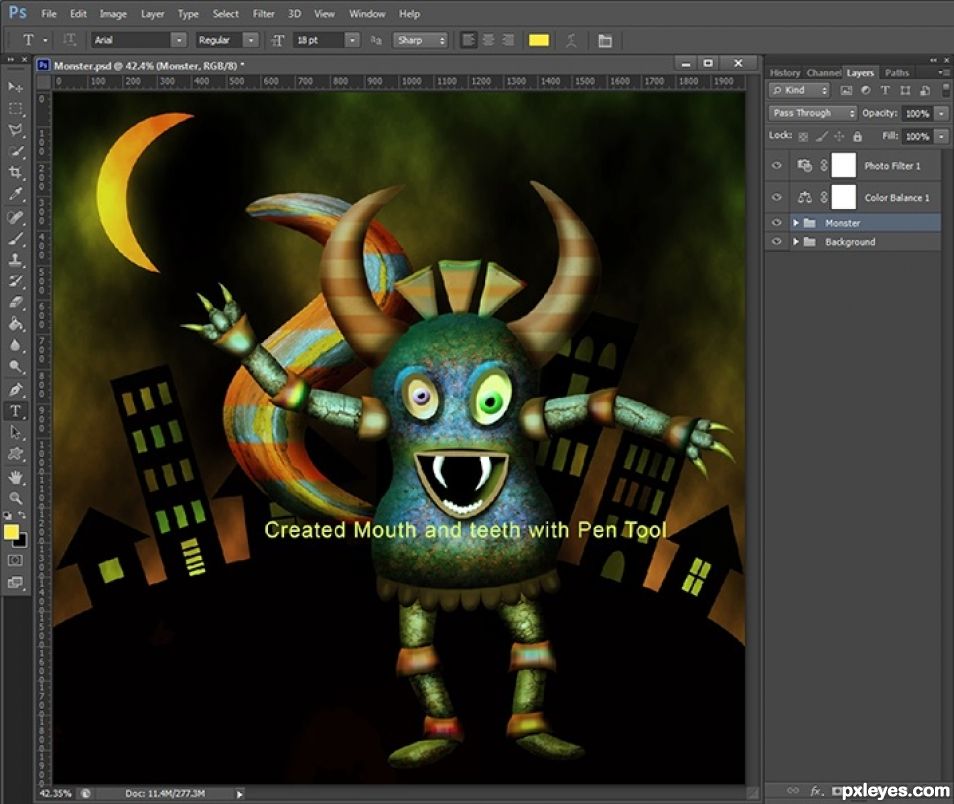This screenshot has height=804, width=954.
Task: Align text right
Action: click(508, 40)
